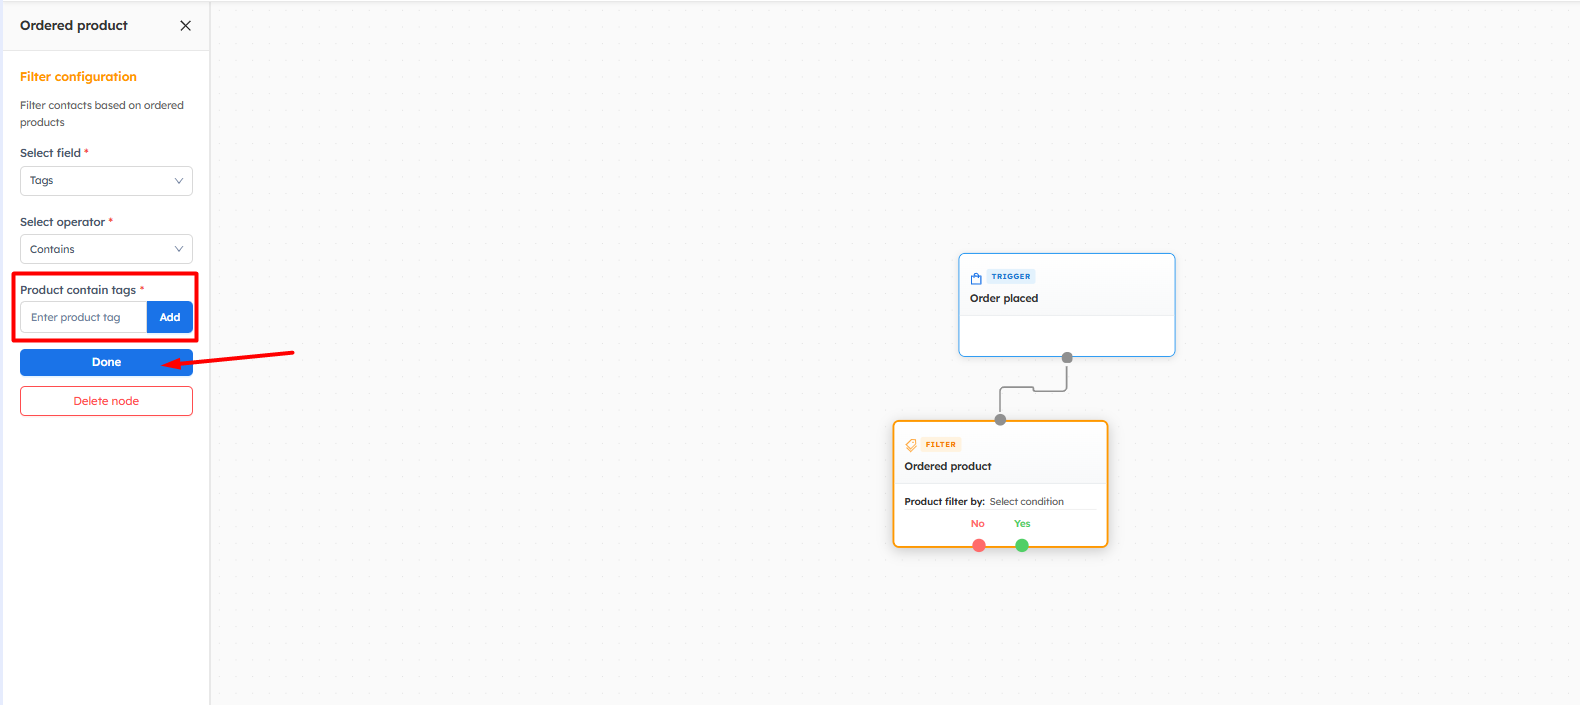
Task: Select the green Yes output connector
Action: click(x=1022, y=545)
